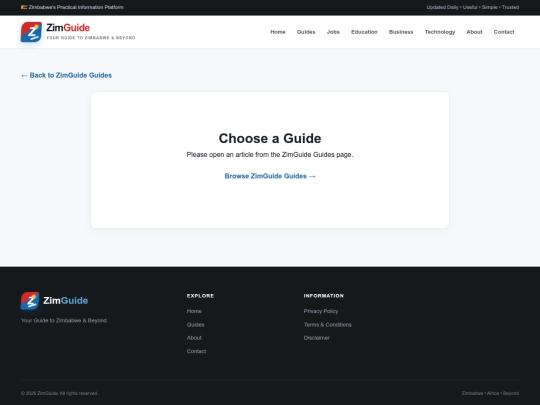Open Home link in footer Explore list

pos(194,311)
